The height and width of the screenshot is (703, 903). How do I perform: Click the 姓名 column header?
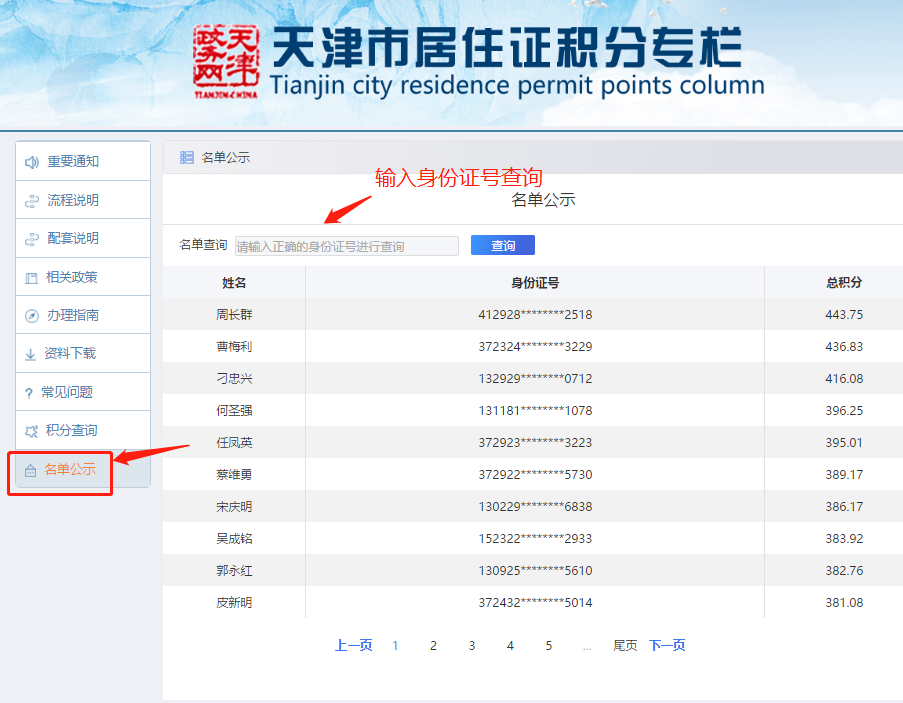(234, 283)
